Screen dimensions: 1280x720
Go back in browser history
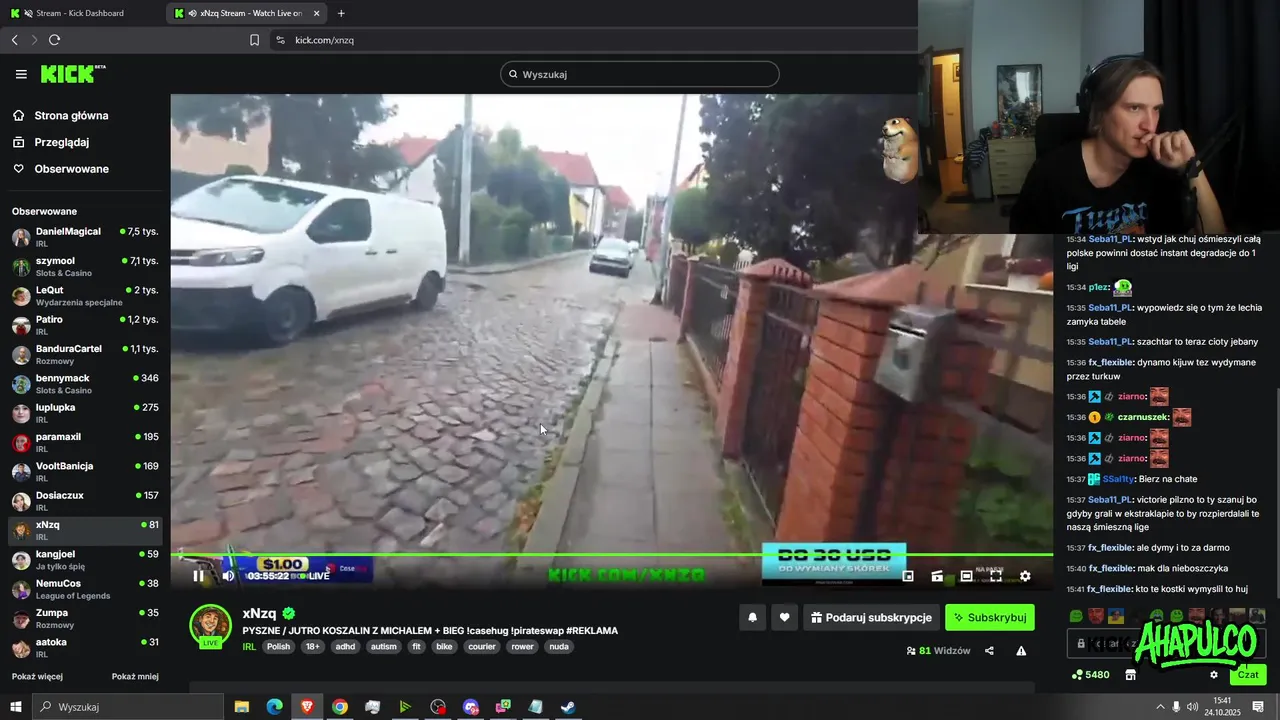(14, 40)
